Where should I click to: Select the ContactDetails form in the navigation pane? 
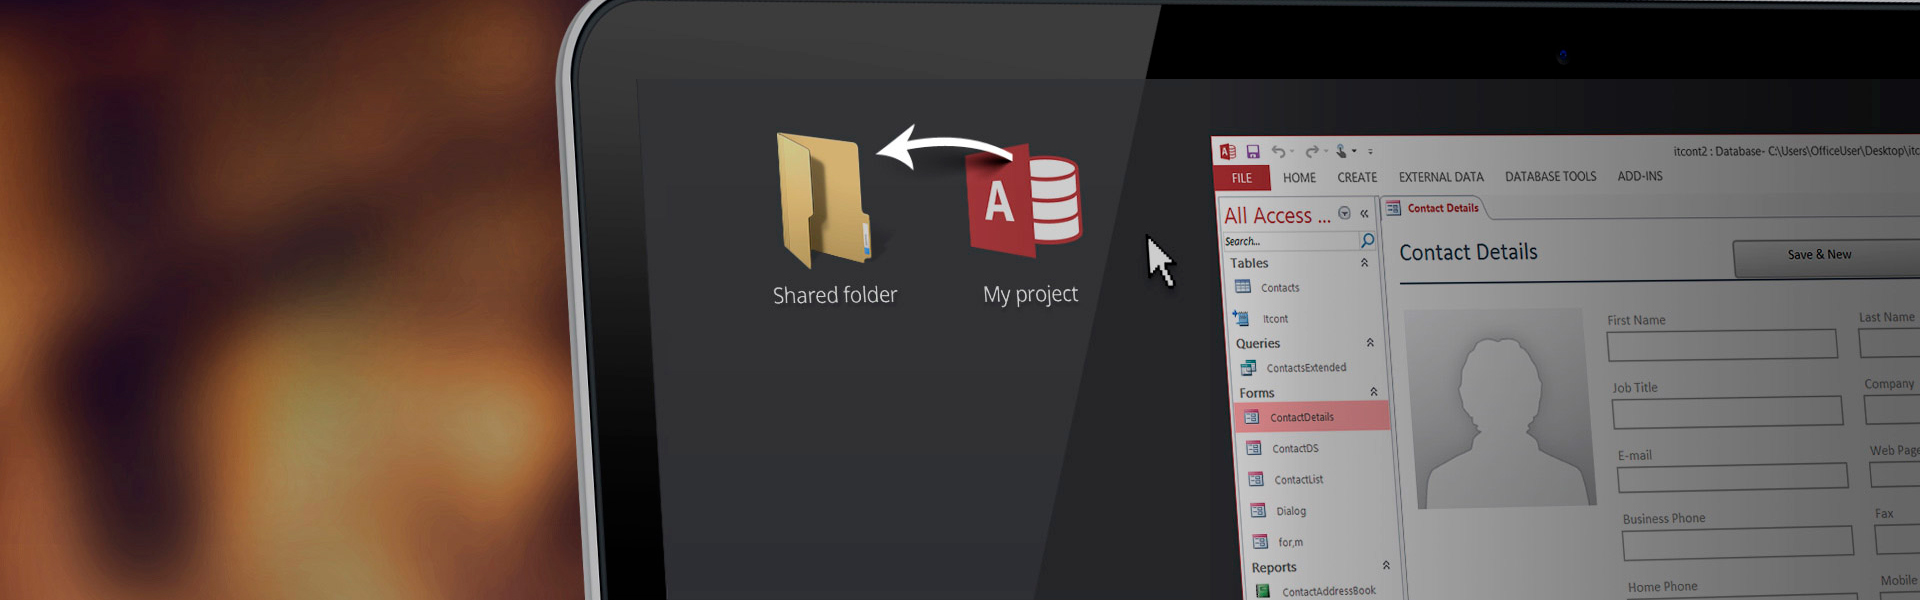point(1312,417)
